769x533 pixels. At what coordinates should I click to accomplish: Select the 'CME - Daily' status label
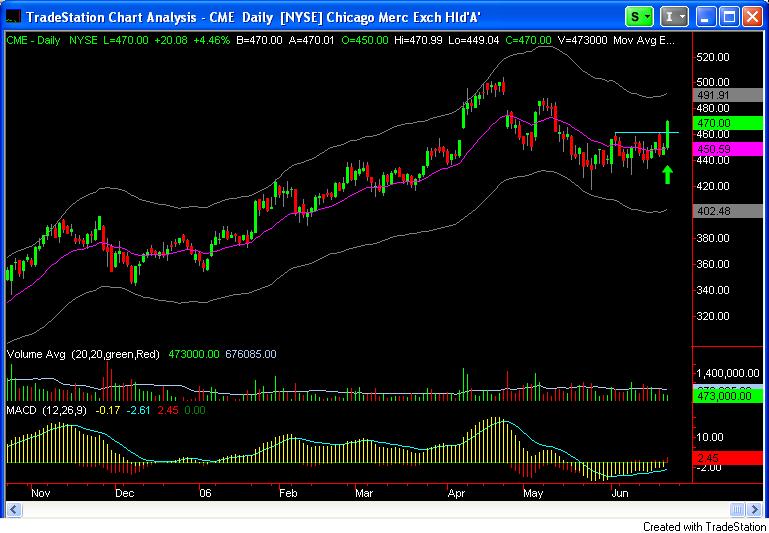(33, 41)
